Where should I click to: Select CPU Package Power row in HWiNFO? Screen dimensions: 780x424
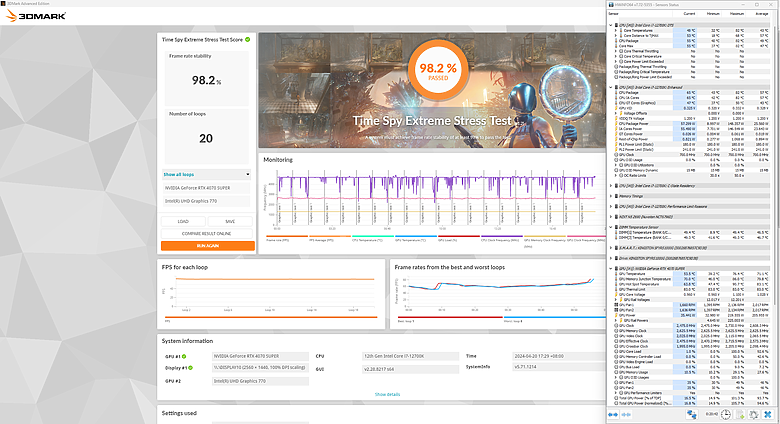tap(690, 123)
